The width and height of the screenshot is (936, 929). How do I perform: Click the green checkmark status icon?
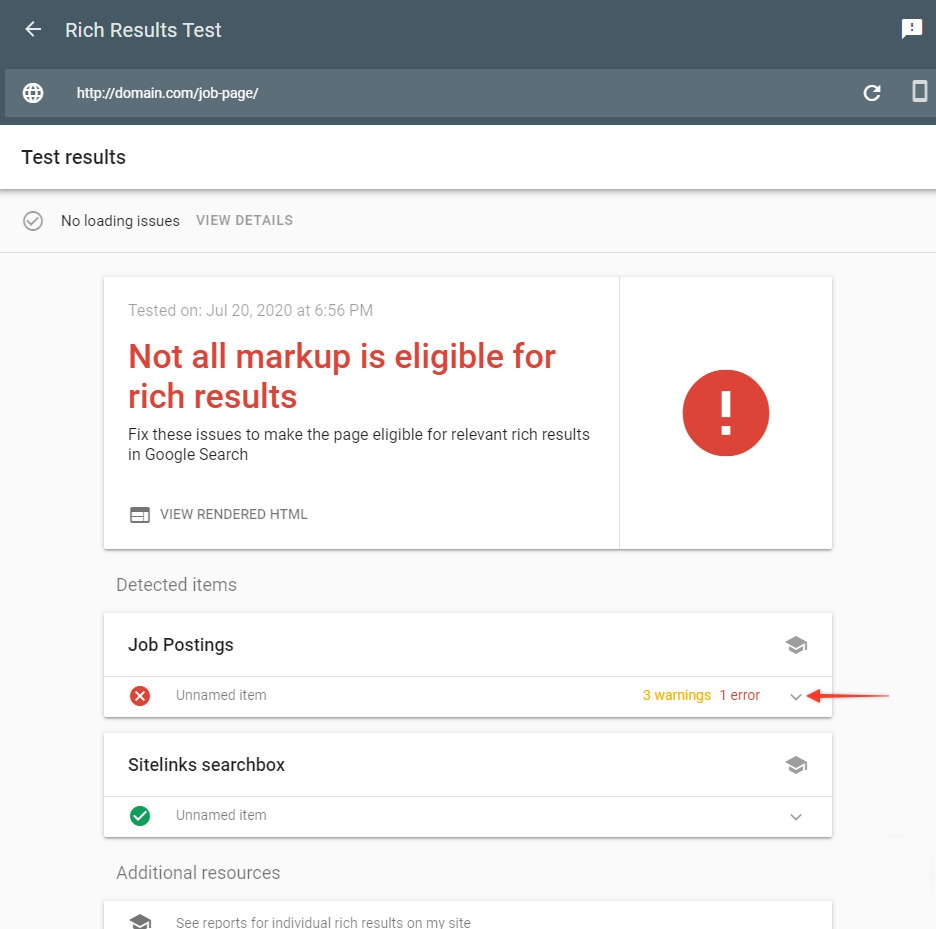[x=140, y=816]
